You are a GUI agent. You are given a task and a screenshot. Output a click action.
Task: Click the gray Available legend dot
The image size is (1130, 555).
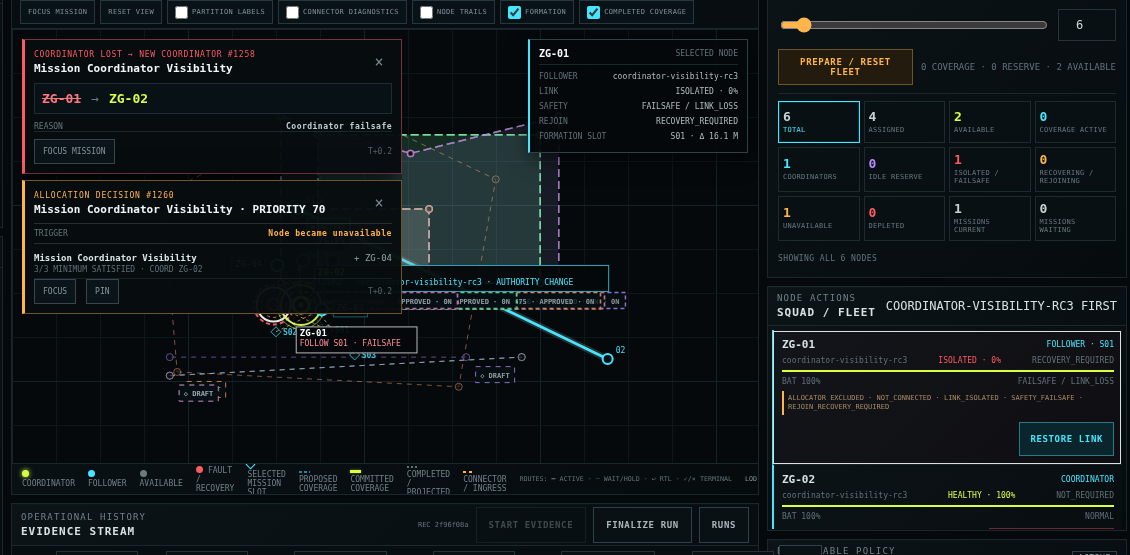143,474
